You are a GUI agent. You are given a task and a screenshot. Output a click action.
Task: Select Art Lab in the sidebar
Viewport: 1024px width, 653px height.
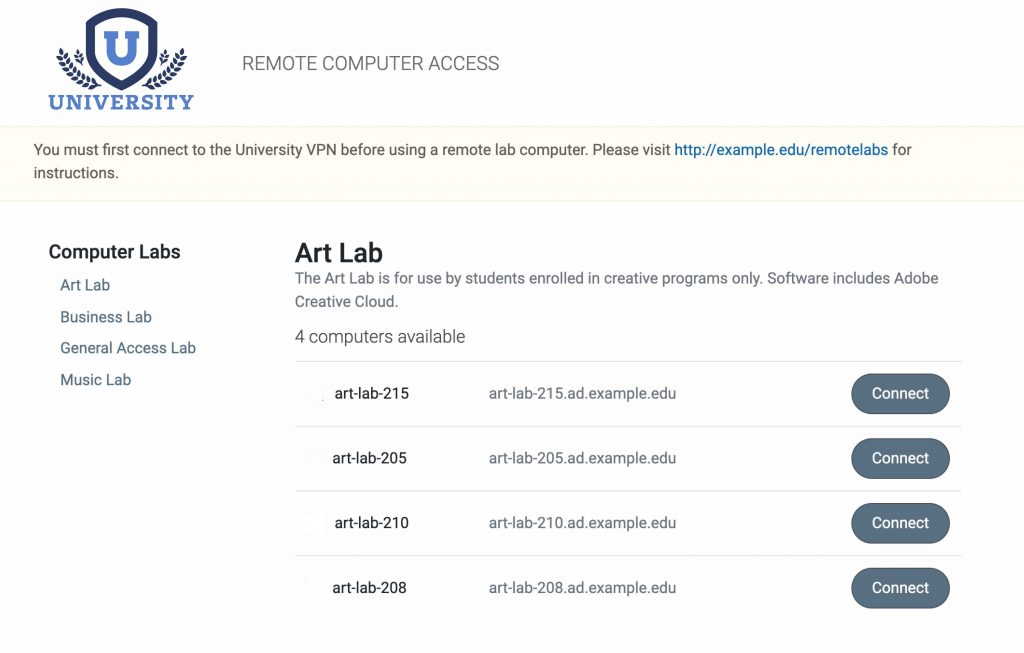(x=84, y=285)
